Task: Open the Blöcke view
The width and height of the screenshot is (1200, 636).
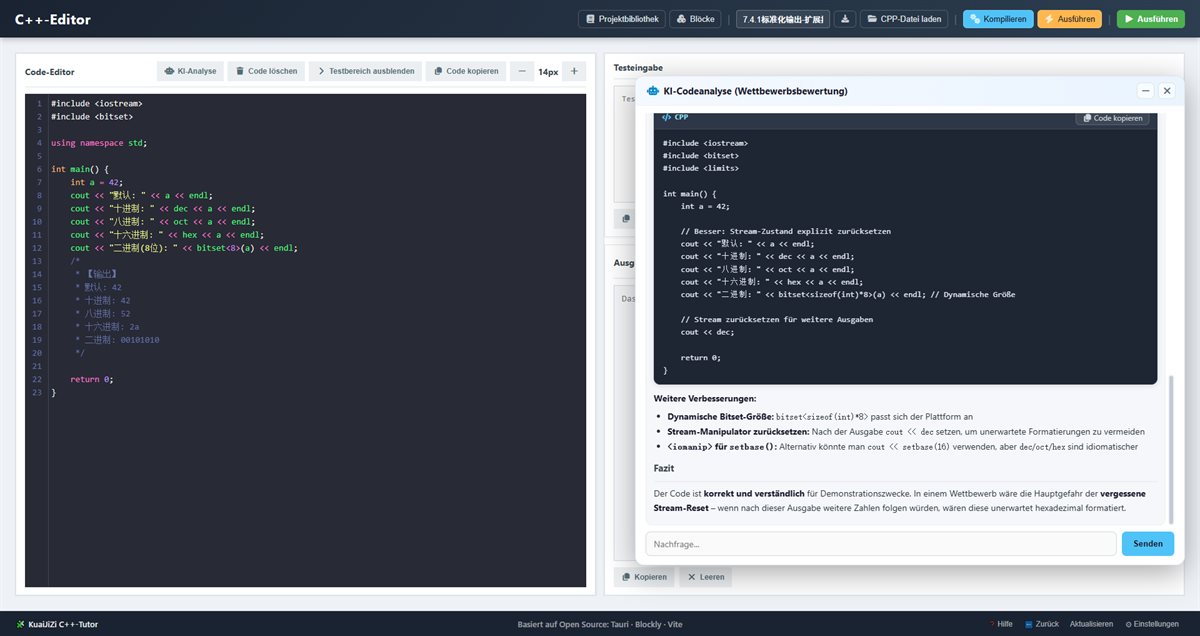Action: click(694, 19)
